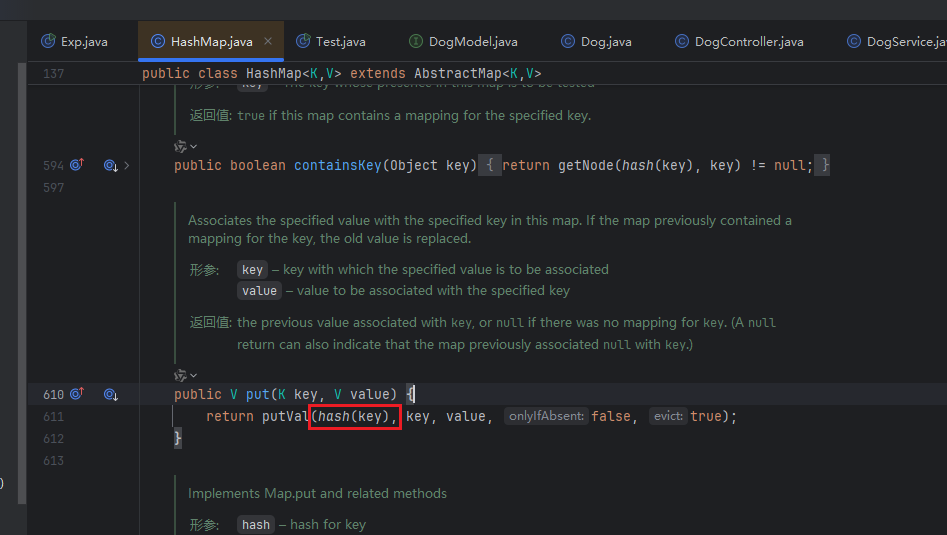Image resolution: width=947 pixels, height=535 pixels.
Task: Expand the folded containsKey method on line 594
Action: (126, 165)
